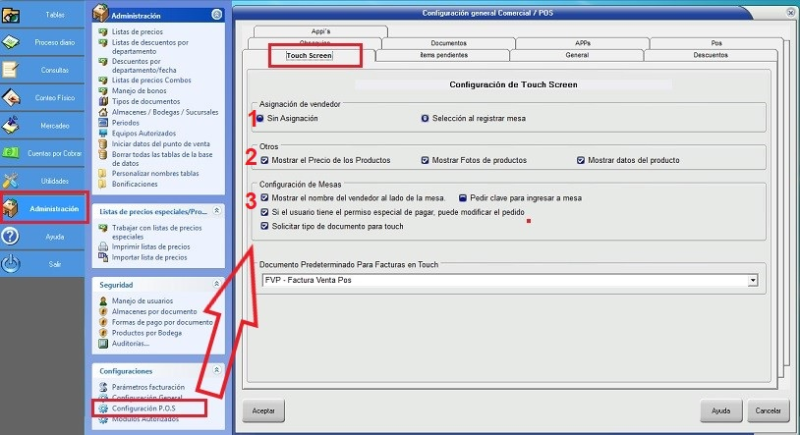Click the Cancelar button

point(767,411)
